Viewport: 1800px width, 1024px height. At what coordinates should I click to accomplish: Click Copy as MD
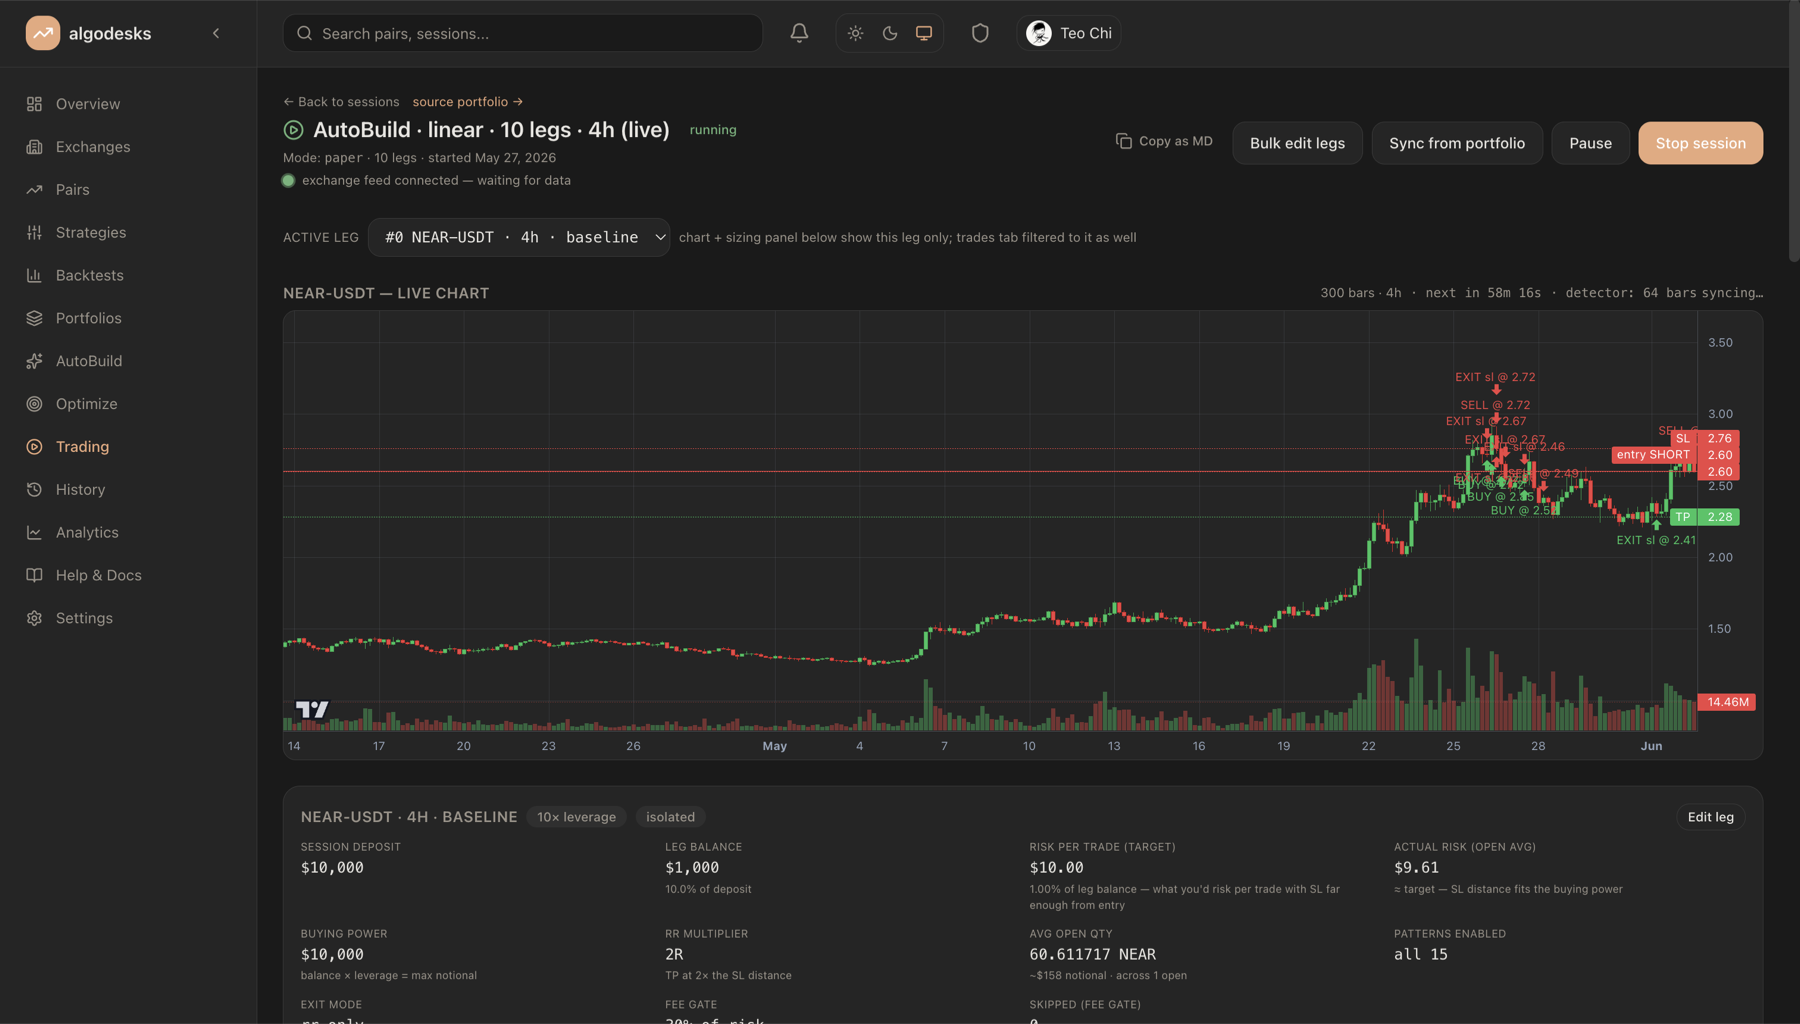click(1164, 141)
